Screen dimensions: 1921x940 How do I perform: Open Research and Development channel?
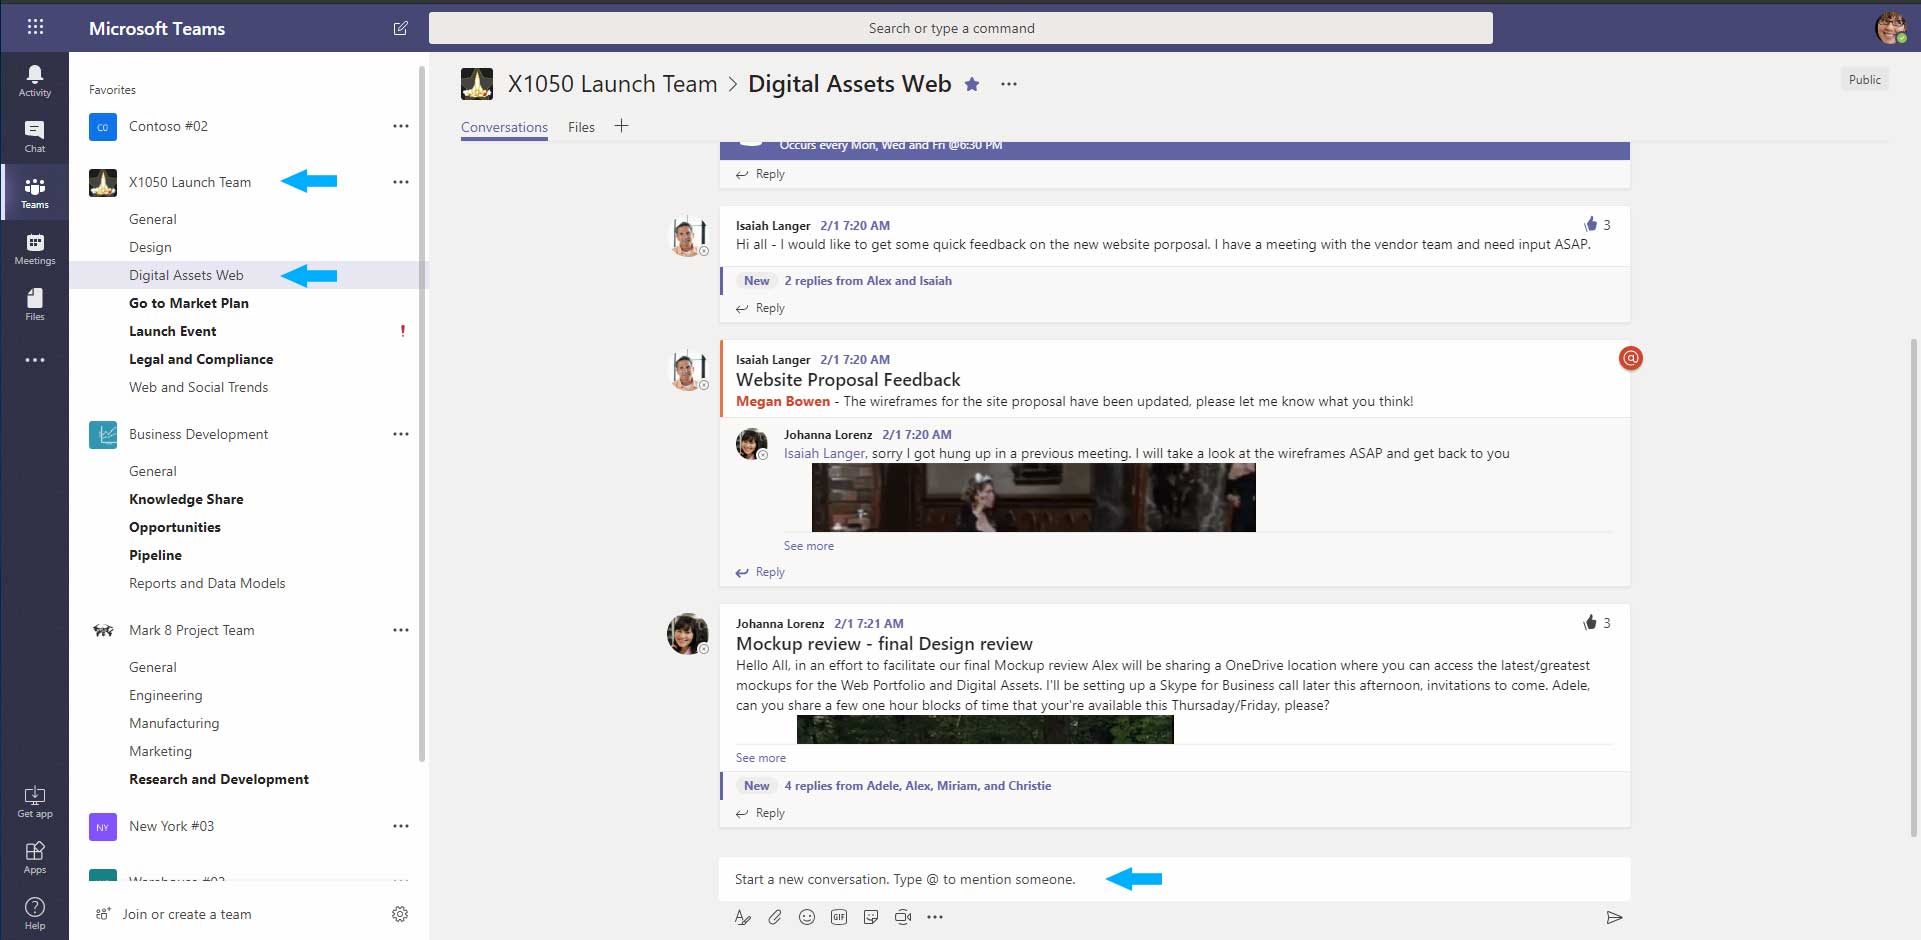[x=219, y=779]
